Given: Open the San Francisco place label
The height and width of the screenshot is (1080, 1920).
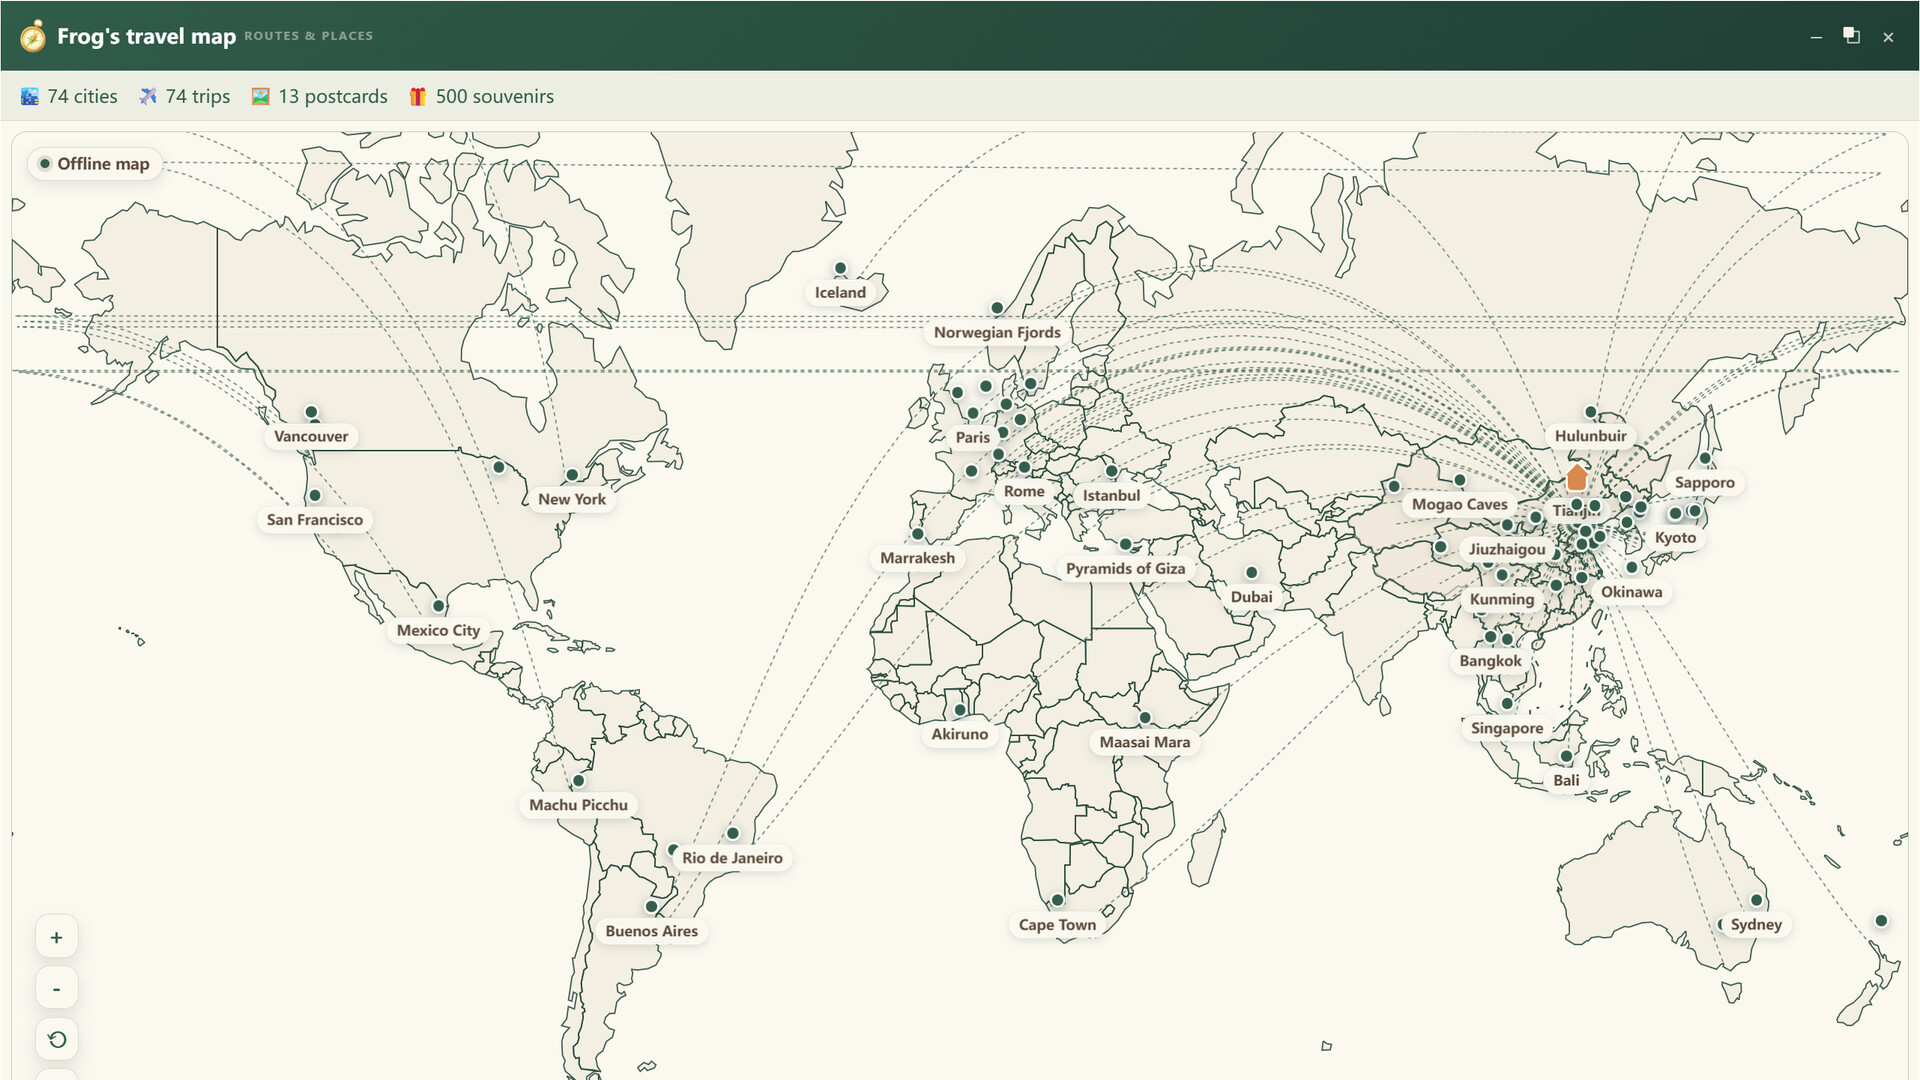Looking at the screenshot, I should coord(315,520).
